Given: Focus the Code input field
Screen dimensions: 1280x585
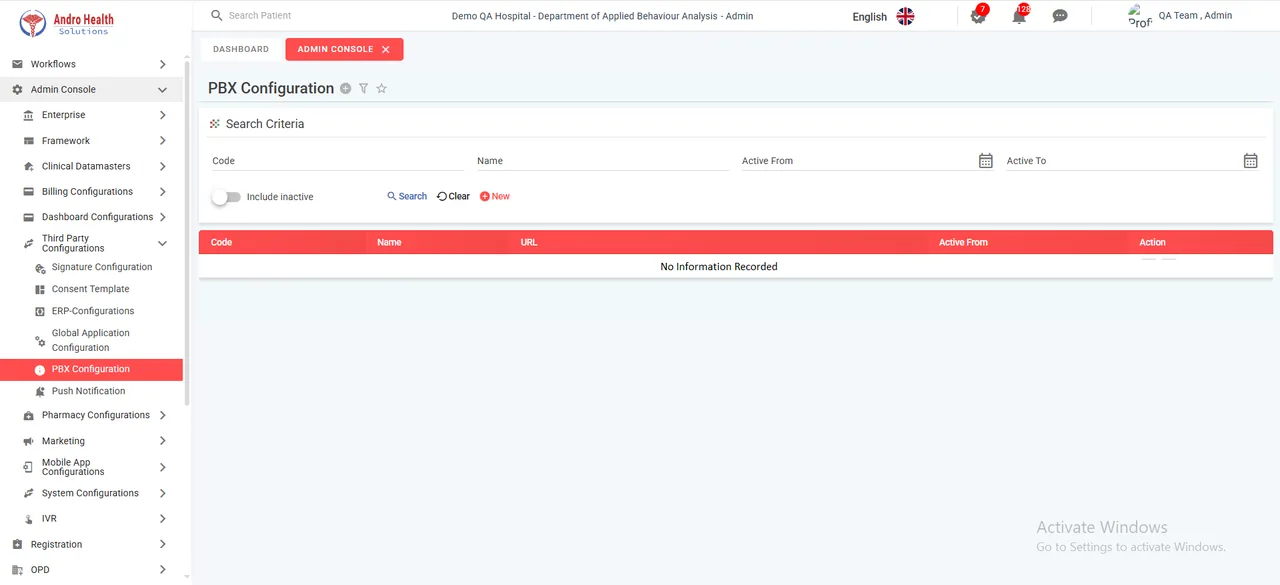Looking at the screenshot, I should click(338, 161).
